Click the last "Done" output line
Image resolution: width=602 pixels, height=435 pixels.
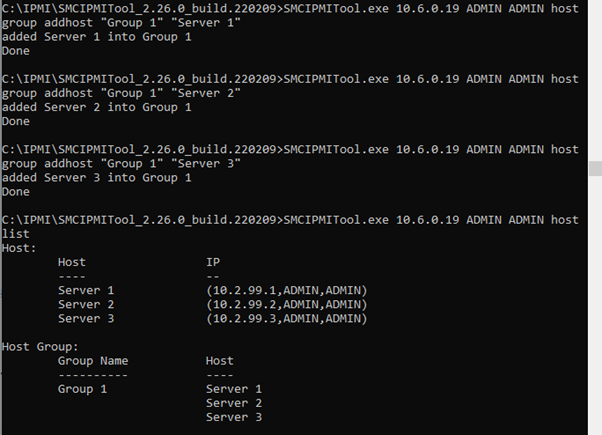click(x=16, y=191)
